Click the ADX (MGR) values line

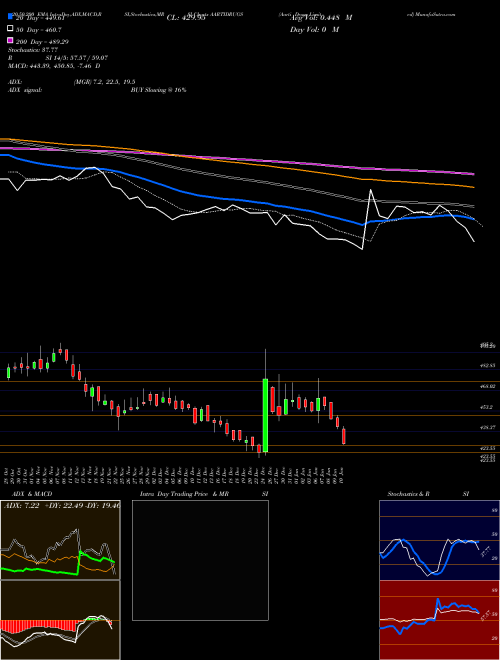pyautogui.click(x=72, y=82)
